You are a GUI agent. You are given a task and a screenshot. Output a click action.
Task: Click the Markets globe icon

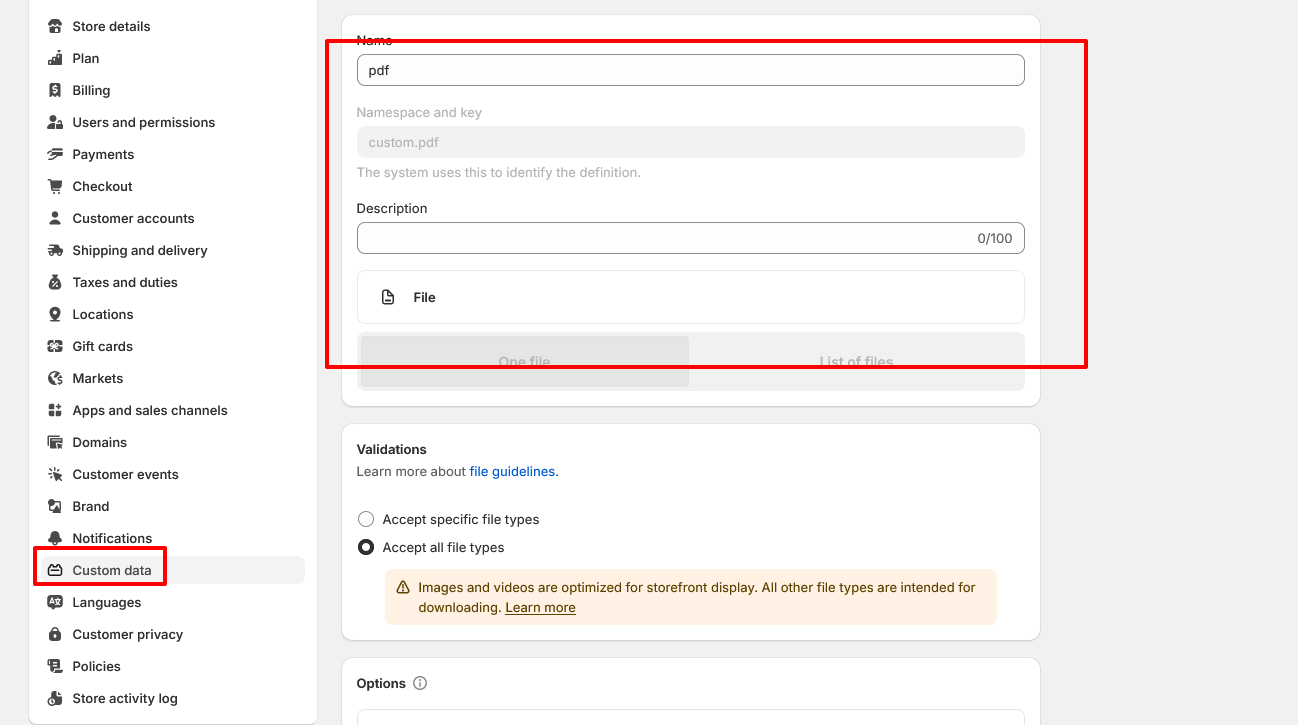(x=55, y=378)
